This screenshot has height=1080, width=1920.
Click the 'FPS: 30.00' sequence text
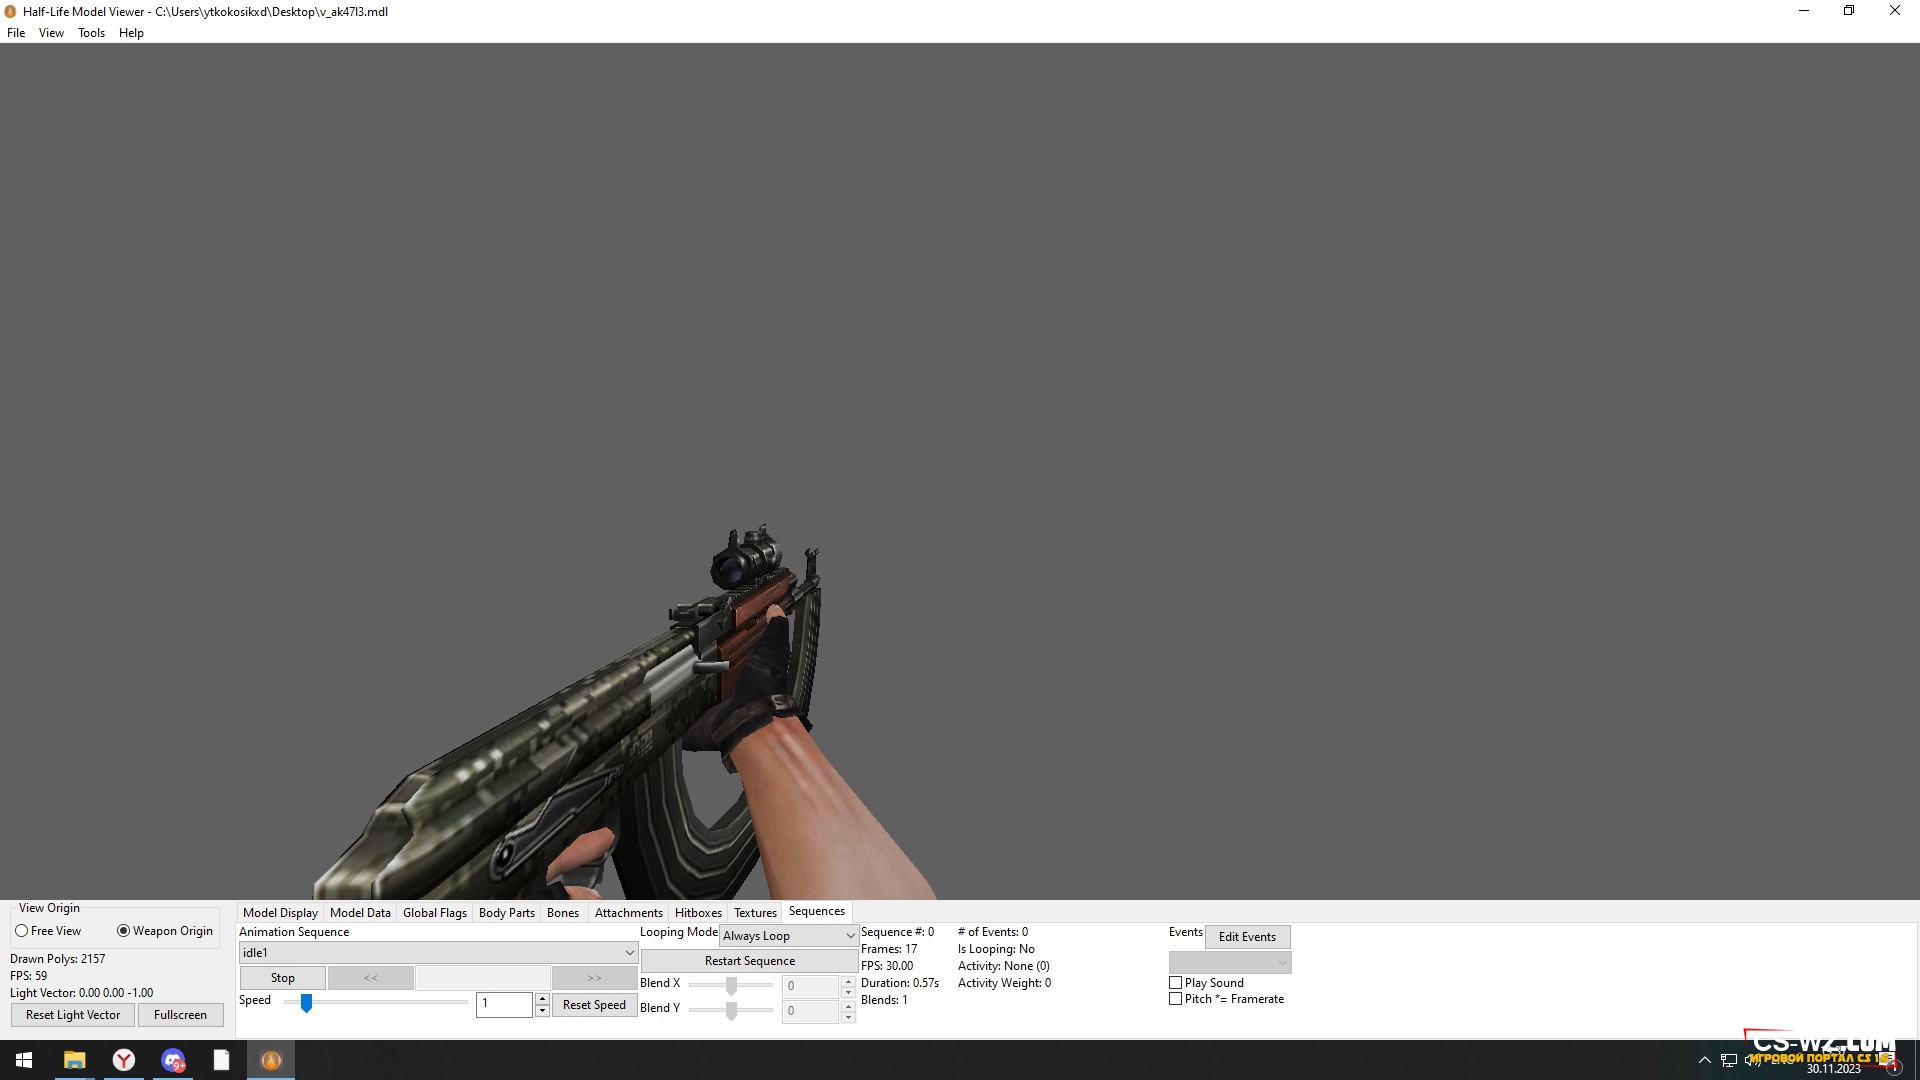coord(887,966)
